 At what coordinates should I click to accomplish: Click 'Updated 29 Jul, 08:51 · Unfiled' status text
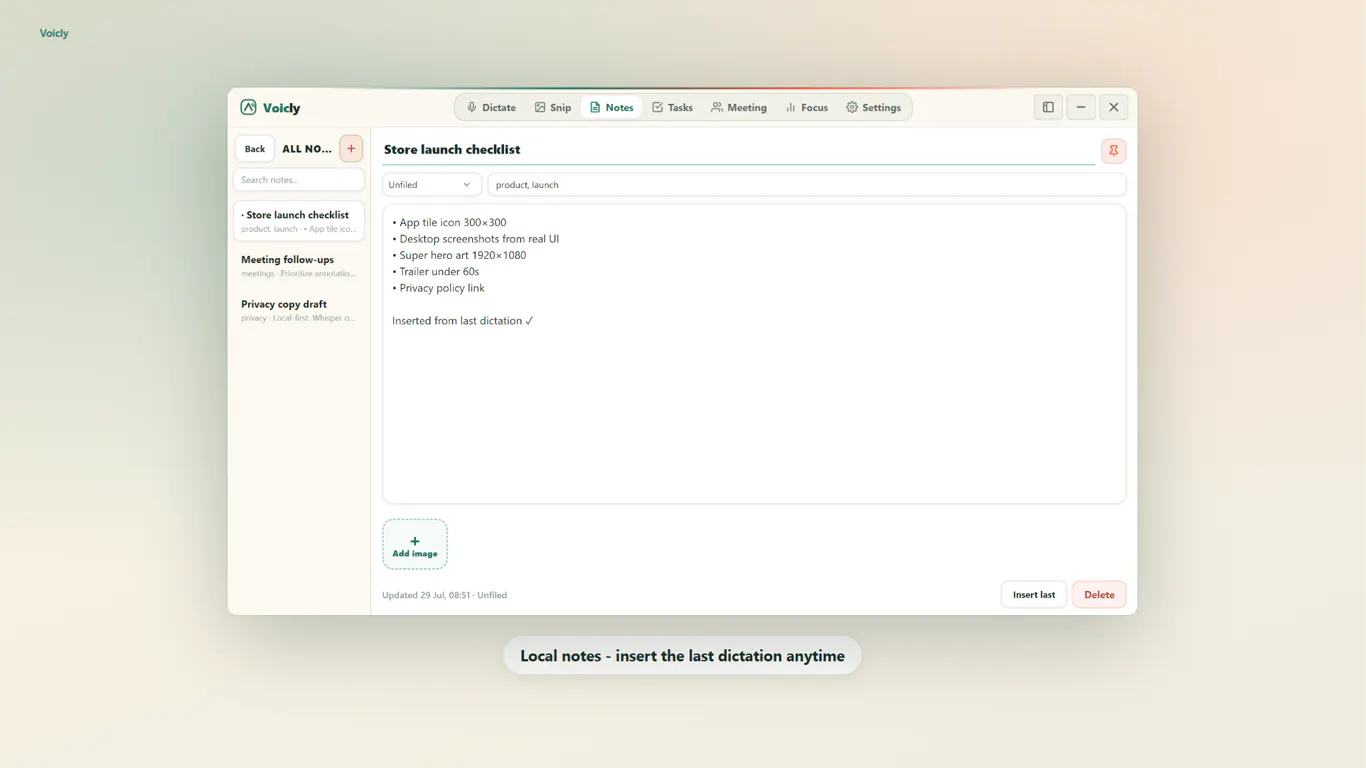click(x=444, y=595)
